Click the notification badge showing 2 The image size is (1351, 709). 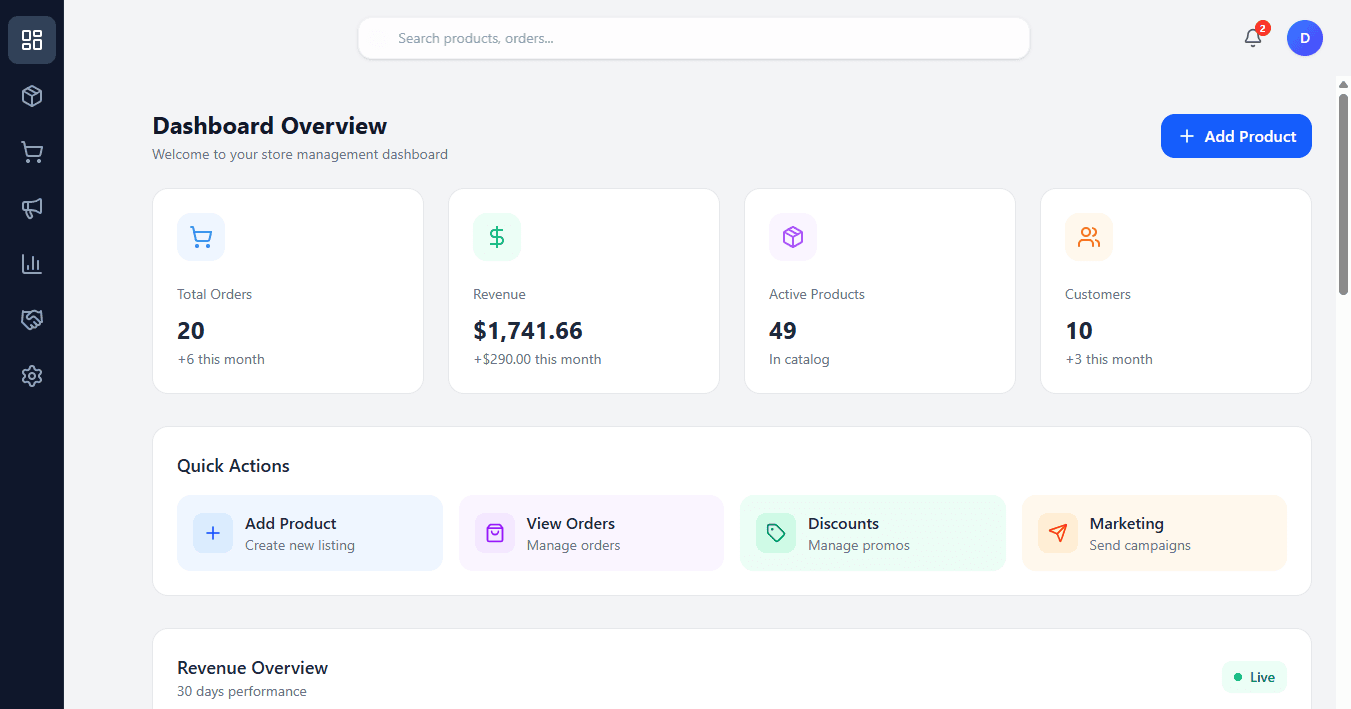tap(1262, 28)
